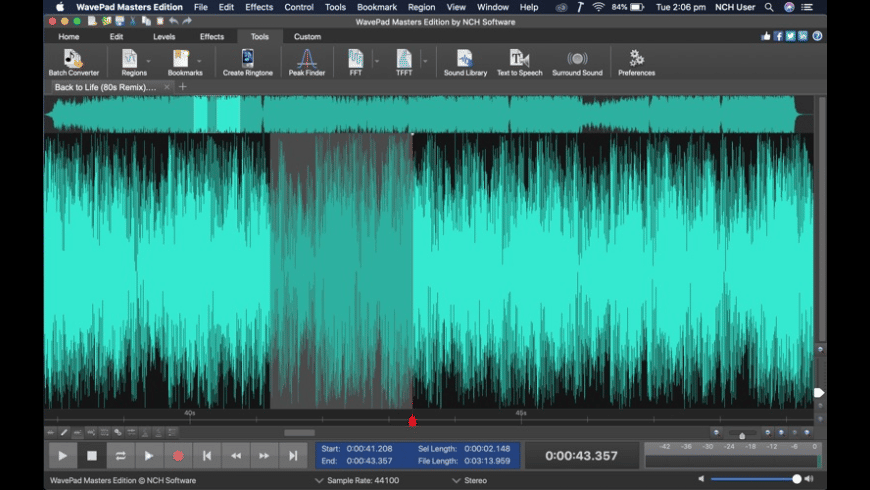Open the Bookmark menu in menu bar

coord(377,7)
